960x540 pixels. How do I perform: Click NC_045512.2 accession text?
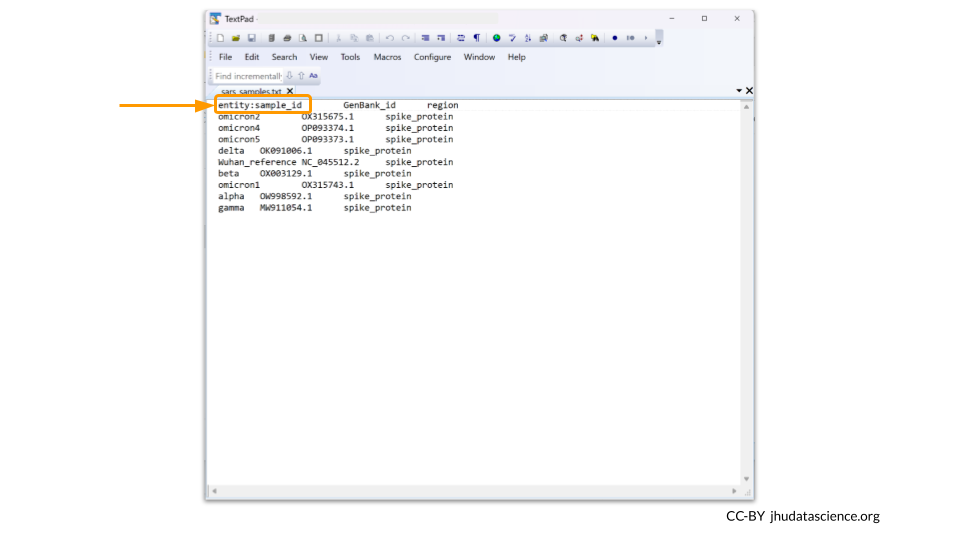(330, 162)
